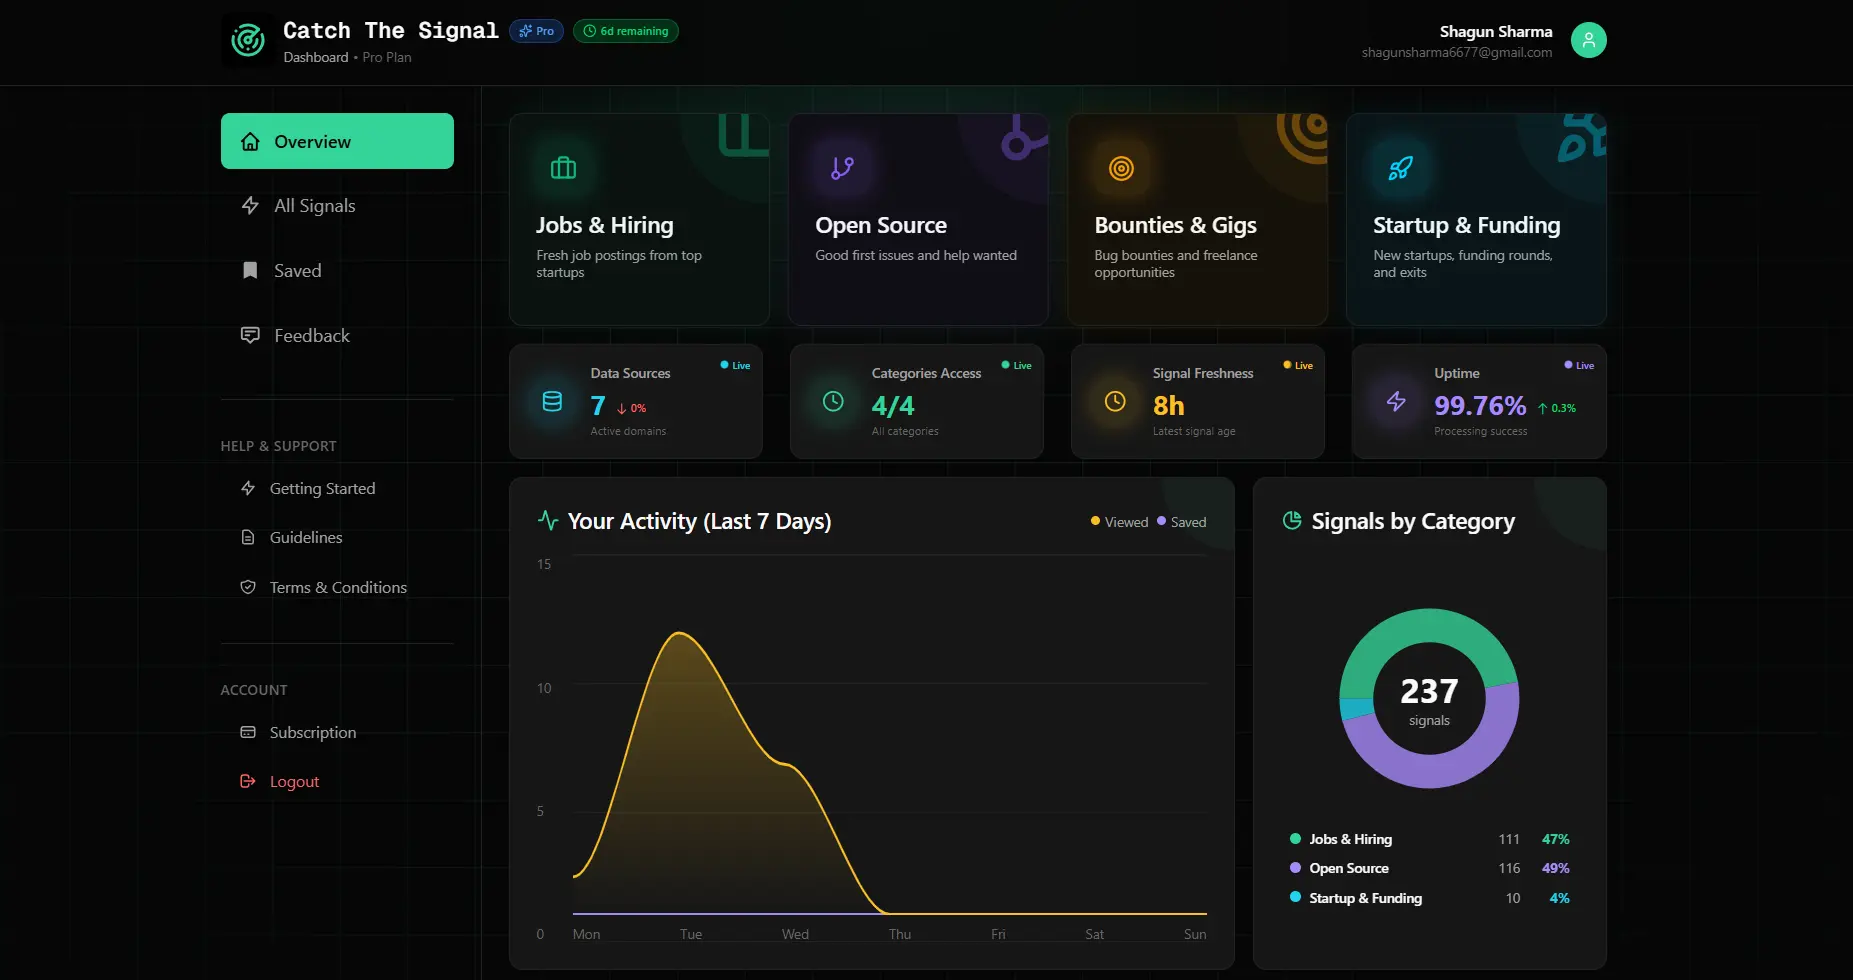Click the briefcase icon on Jobs & Hiring

click(x=563, y=168)
